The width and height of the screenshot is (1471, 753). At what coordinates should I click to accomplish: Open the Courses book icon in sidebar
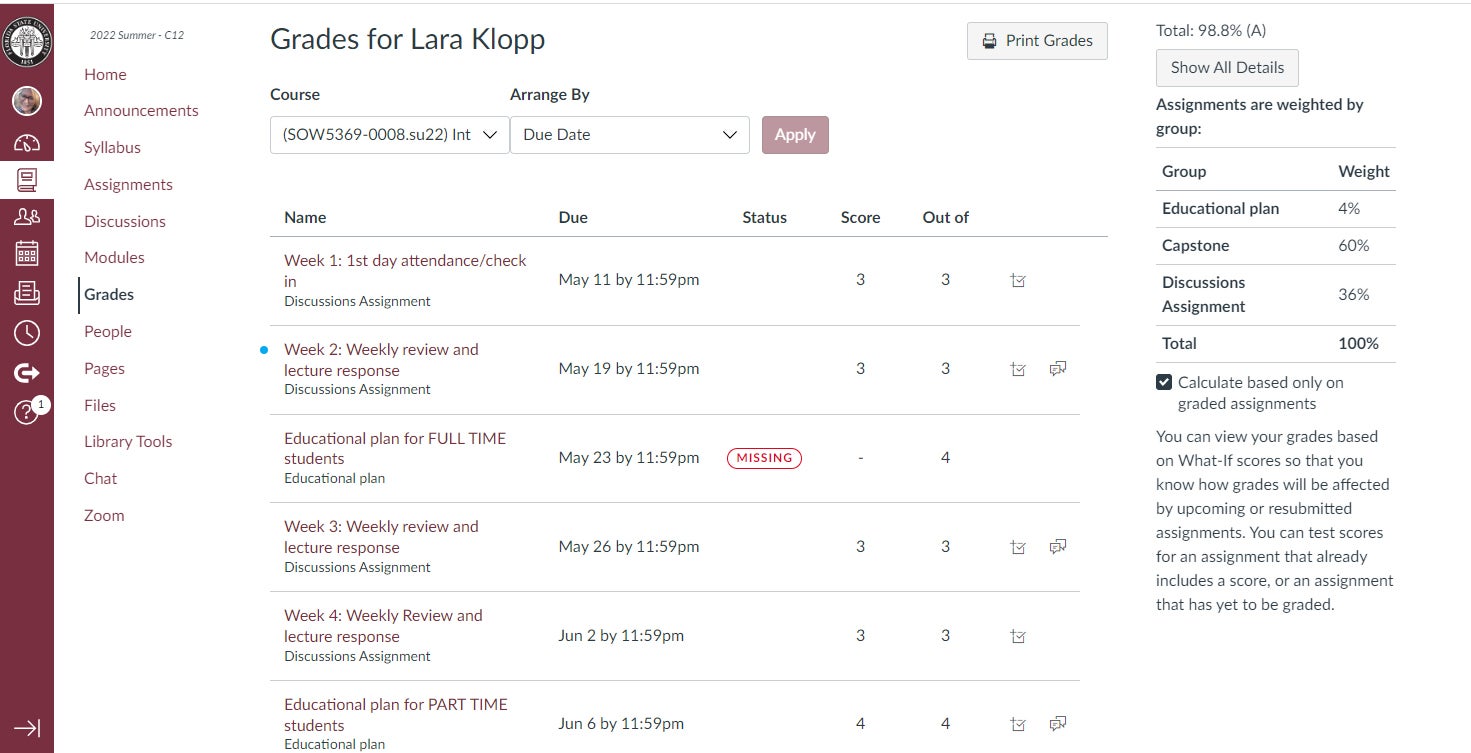pyautogui.click(x=27, y=180)
